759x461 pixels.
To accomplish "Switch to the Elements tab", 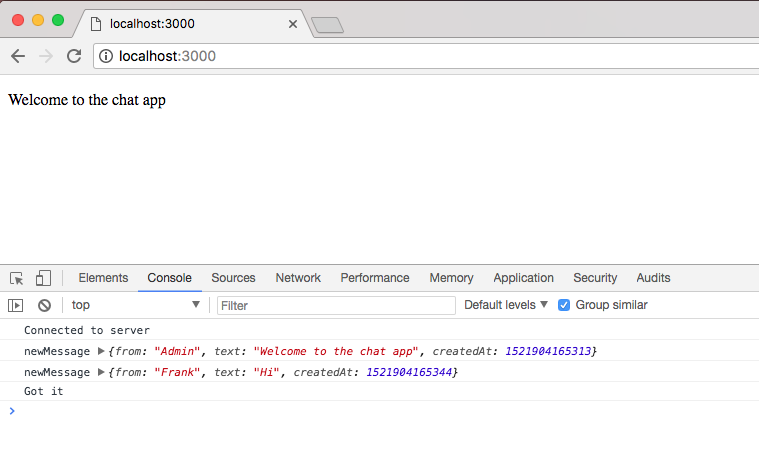I will (x=103, y=278).
